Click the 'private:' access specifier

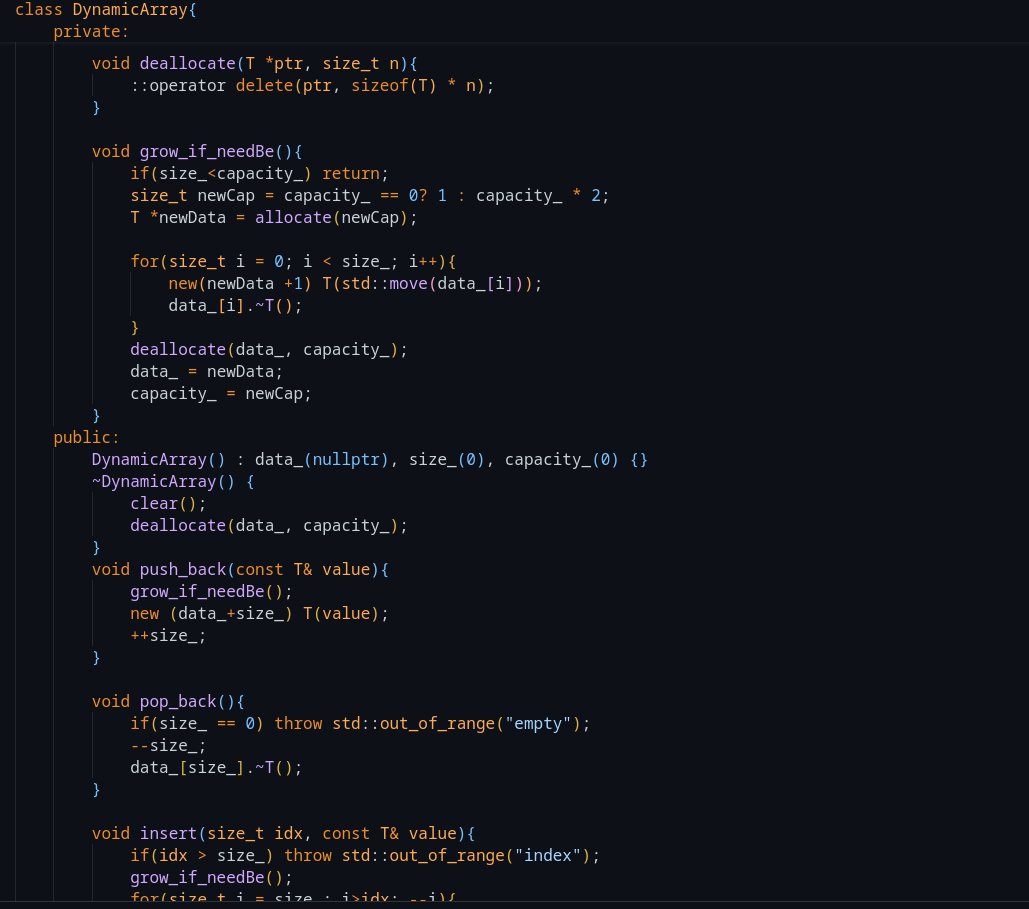[91, 32]
